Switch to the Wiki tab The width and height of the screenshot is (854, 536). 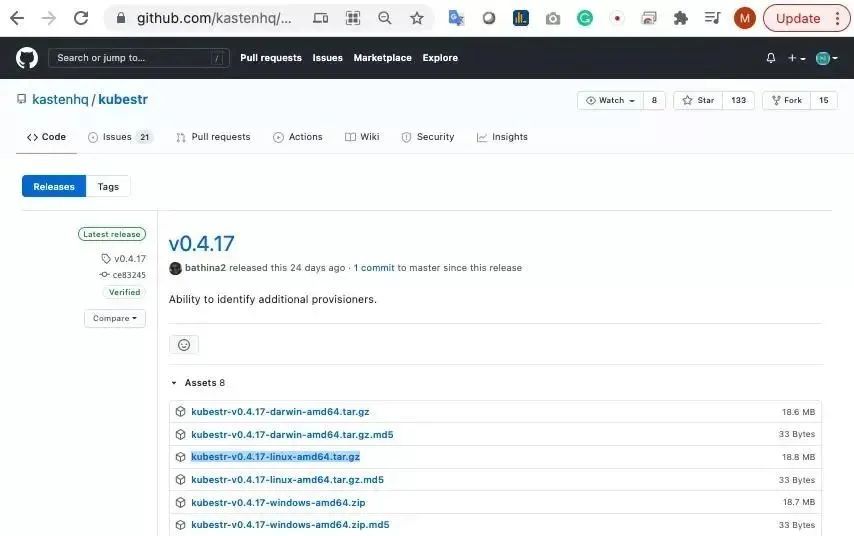click(362, 137)
